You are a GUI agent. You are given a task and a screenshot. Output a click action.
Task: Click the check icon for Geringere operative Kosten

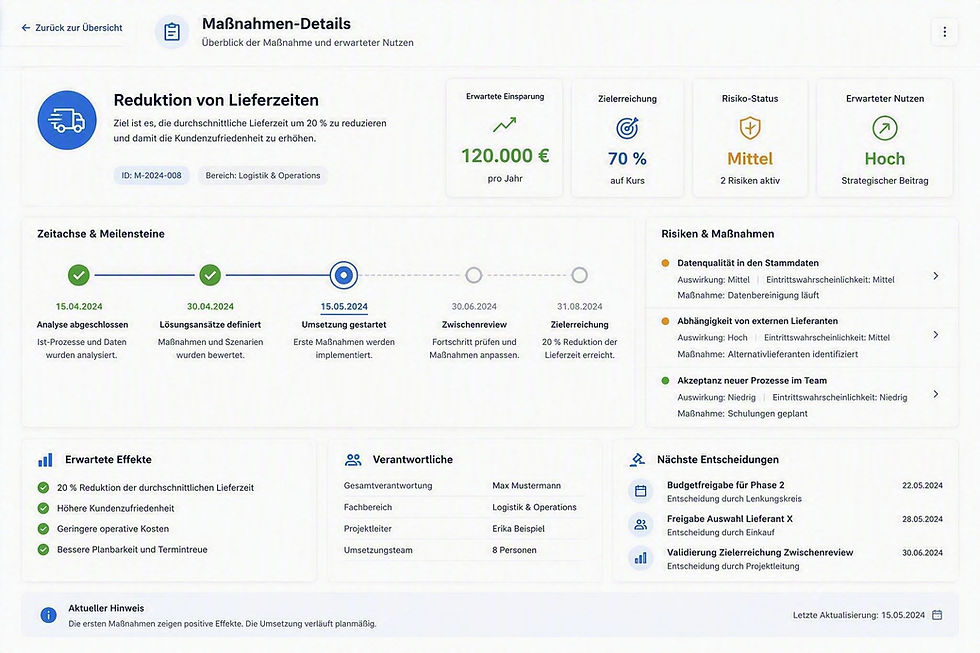tap(43, 529)
